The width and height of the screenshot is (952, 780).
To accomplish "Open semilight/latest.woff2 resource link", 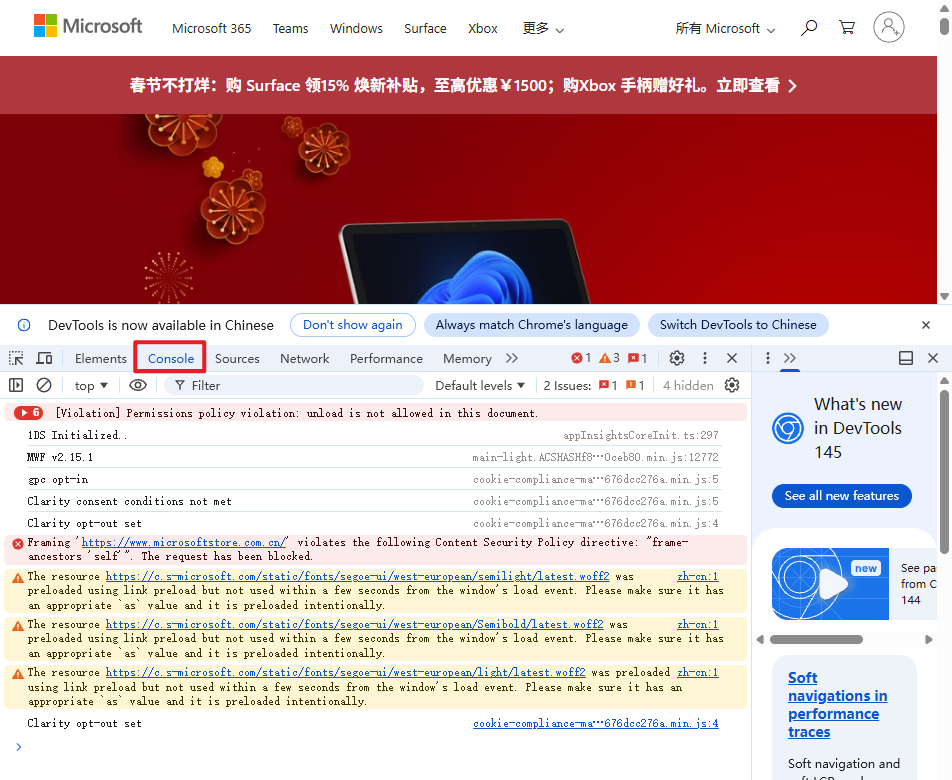I will (x=357, y=576).
